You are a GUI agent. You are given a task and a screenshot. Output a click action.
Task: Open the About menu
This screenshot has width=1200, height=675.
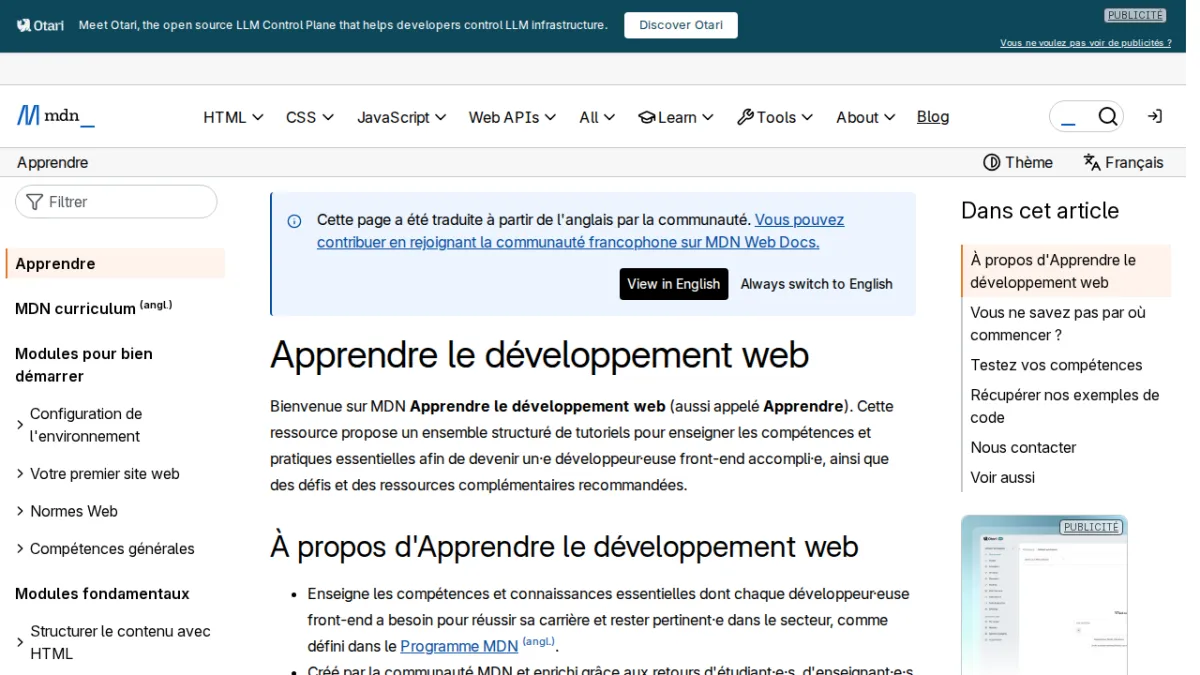[x=866, y=117]
